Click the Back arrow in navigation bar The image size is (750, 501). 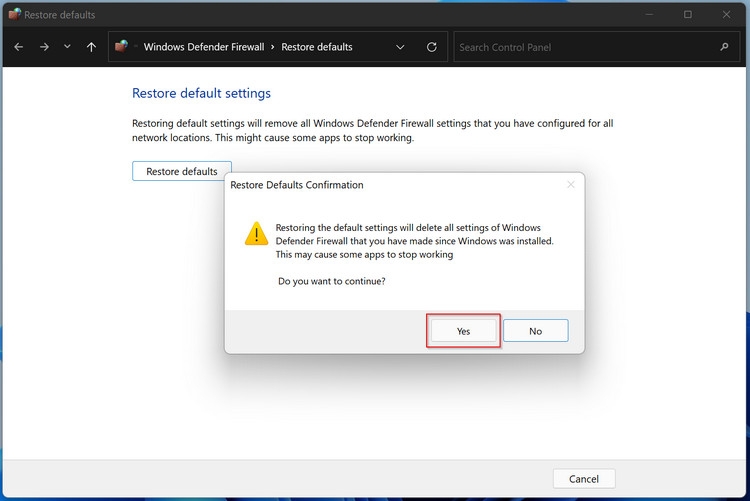pyautogui.click(x=19, y=47)
